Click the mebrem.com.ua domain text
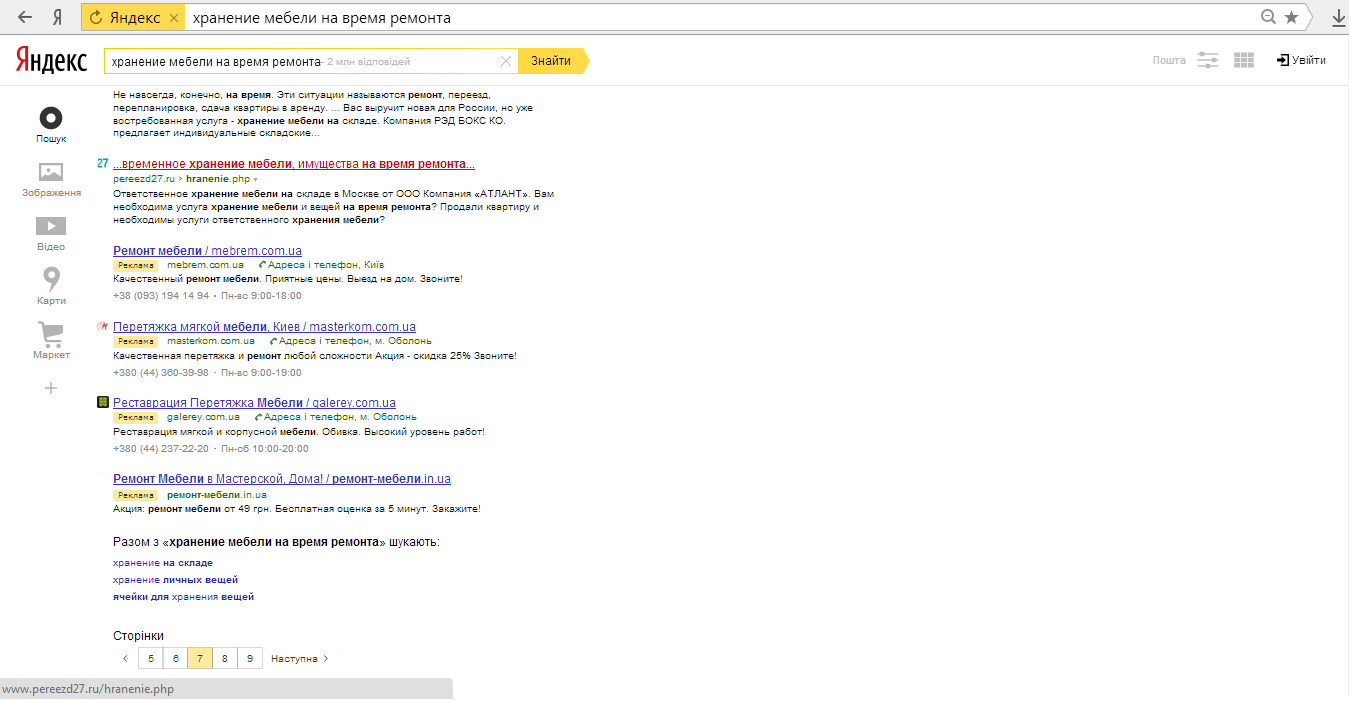Viewport: 1349px width, 701px height. tap(206, 265)
